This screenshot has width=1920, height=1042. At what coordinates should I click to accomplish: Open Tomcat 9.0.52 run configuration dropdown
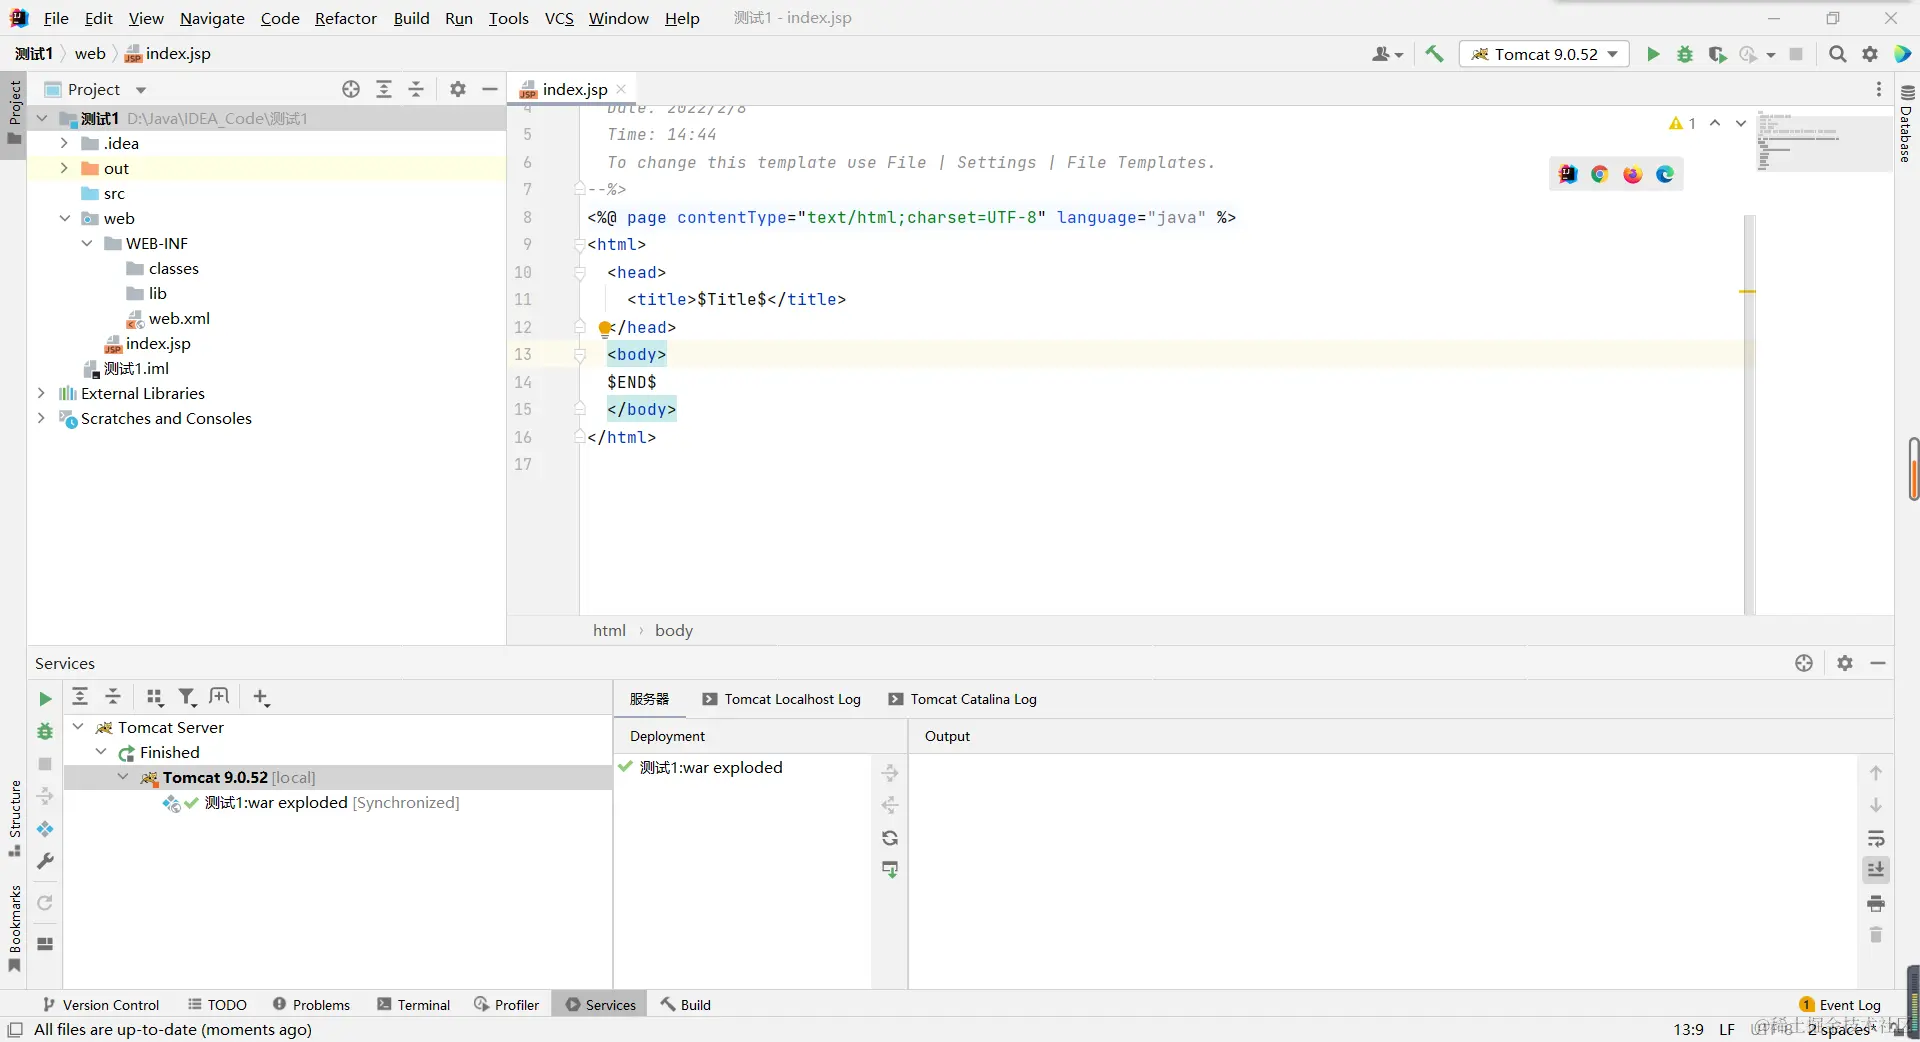click(1545, 54)
